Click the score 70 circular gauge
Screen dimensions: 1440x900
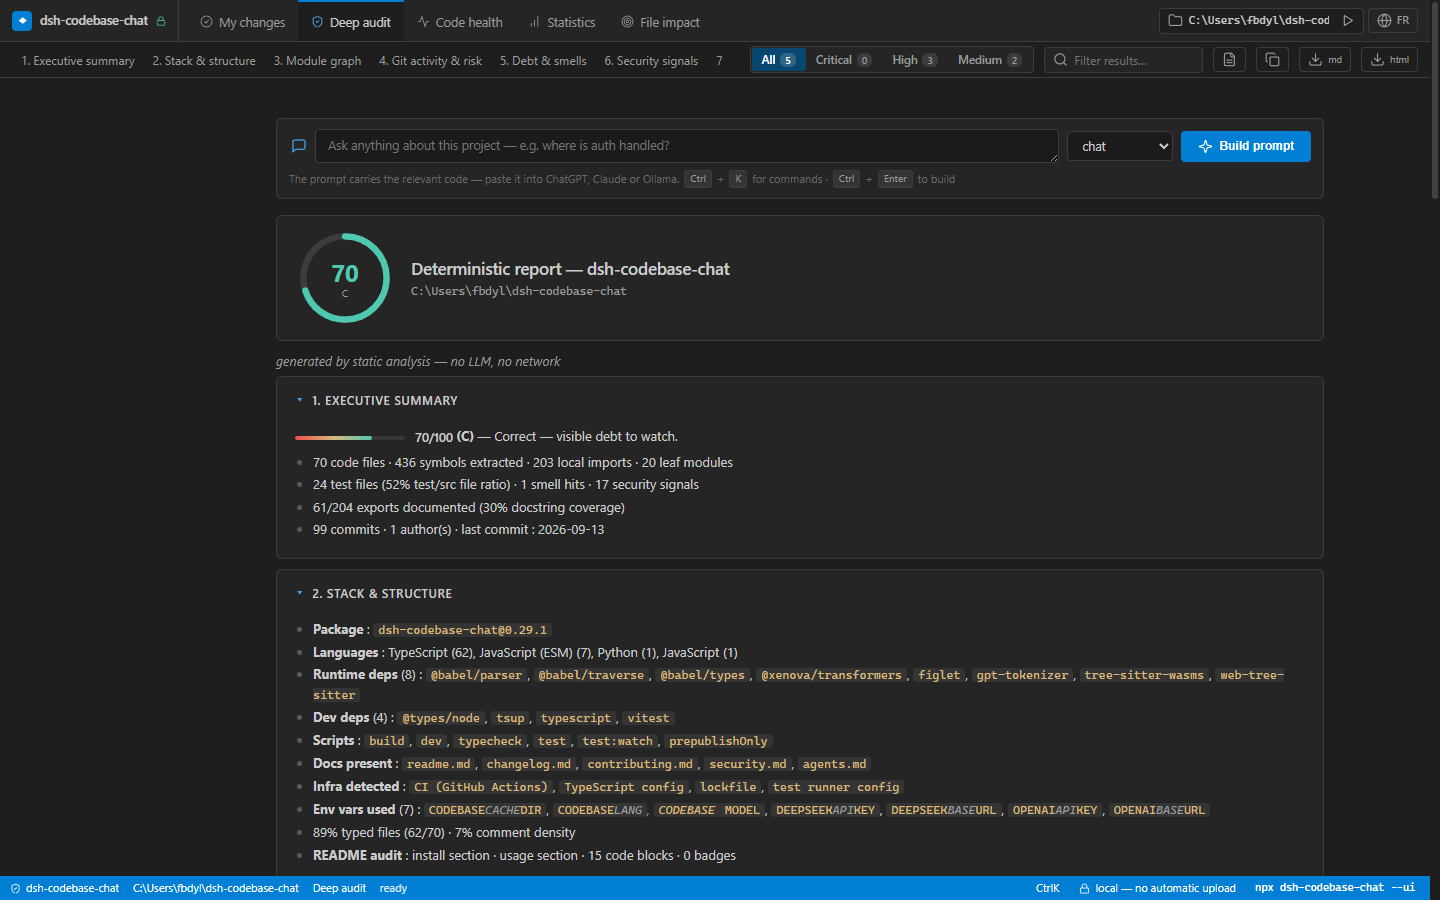point(345,278)
